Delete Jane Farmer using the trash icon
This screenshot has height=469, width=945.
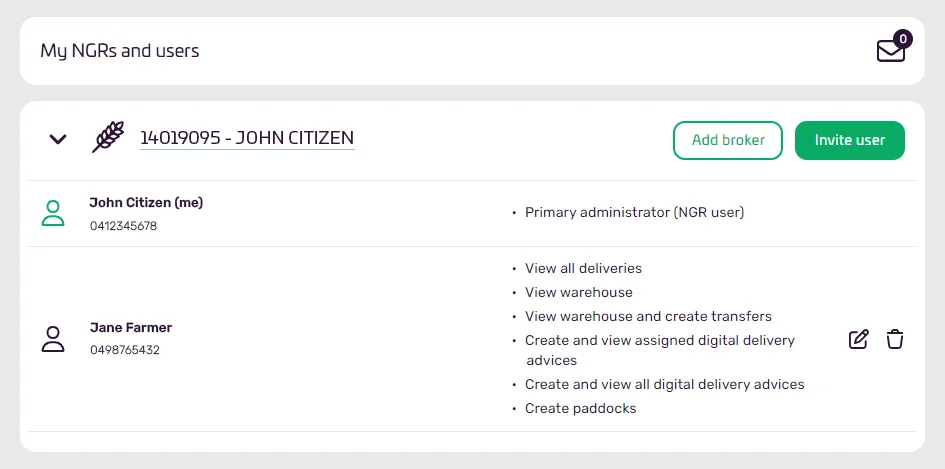[895, 339]
